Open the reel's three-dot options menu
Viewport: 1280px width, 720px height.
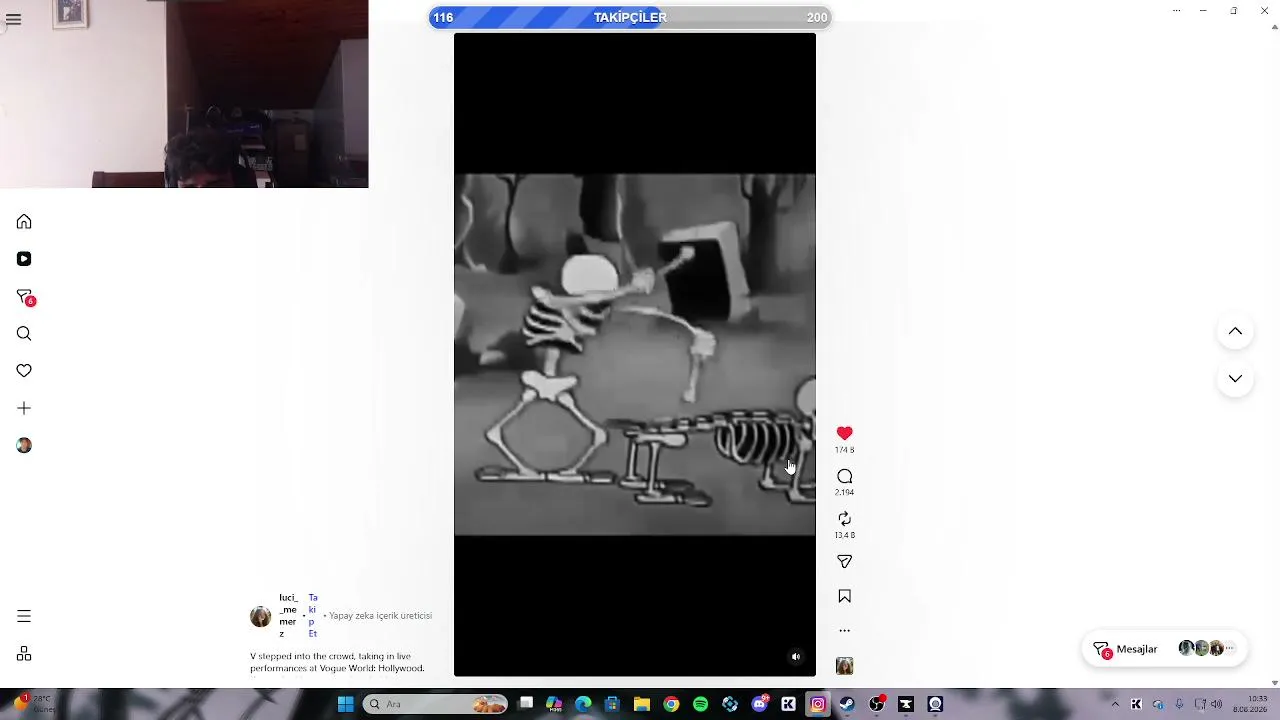point(844,631)
